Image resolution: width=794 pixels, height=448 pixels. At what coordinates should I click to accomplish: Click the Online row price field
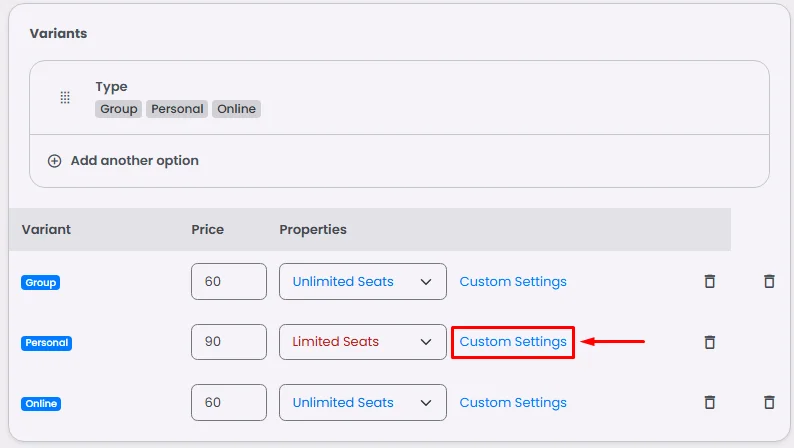(229, 402)
